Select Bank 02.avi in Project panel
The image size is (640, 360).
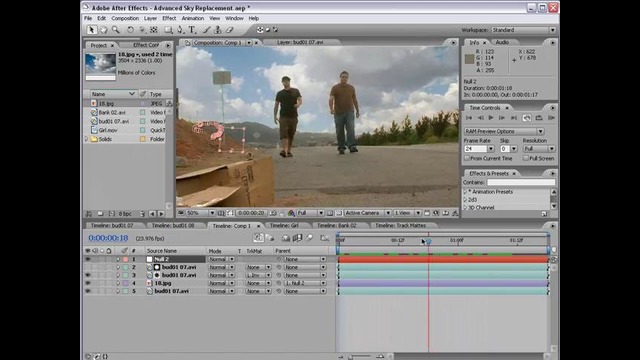[x=112, y=112]
